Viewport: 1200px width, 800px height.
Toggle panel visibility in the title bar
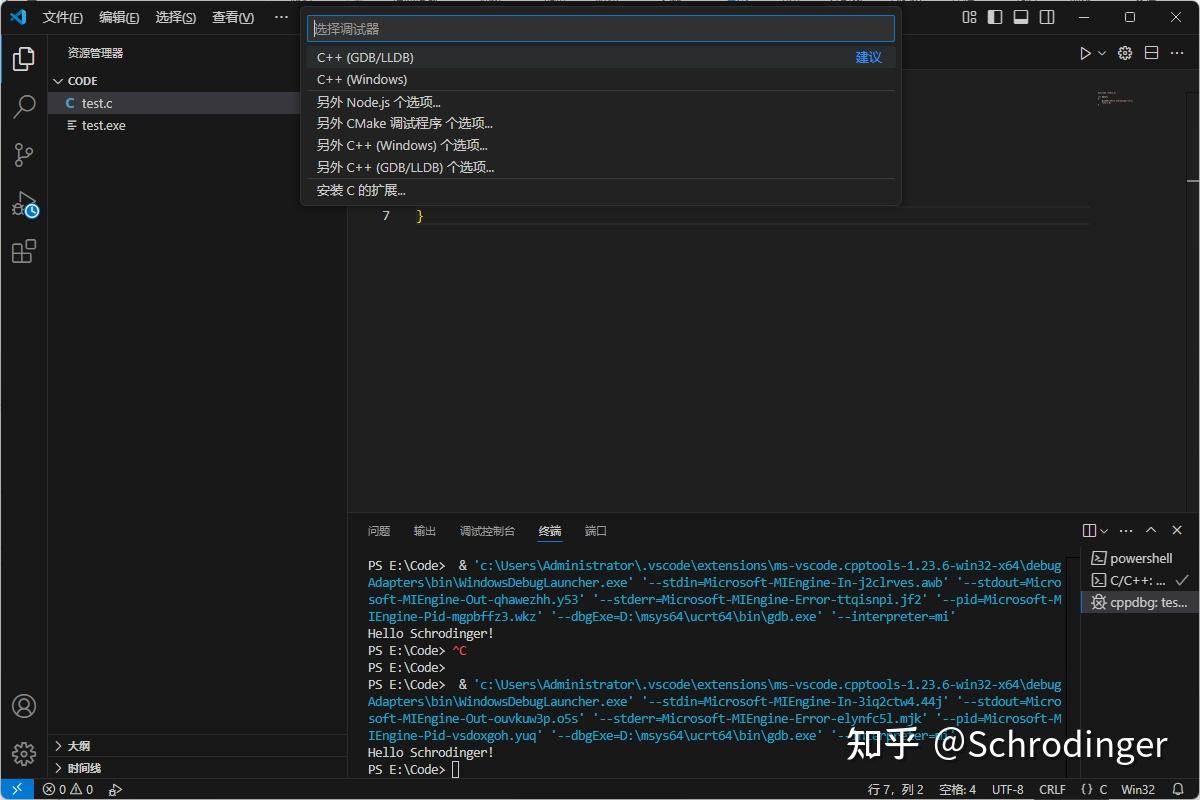(x=1021, y=17)
